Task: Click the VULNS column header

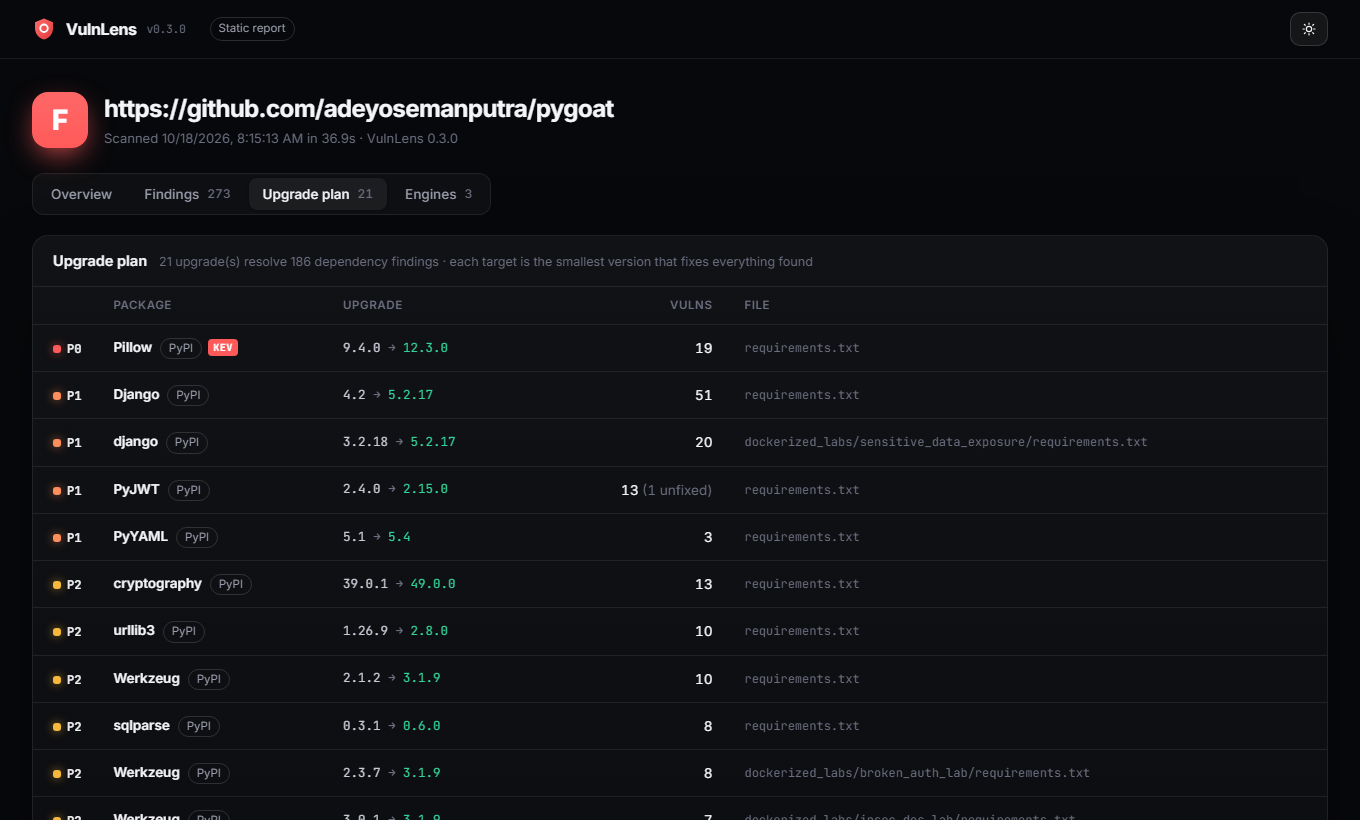Action: (x=691, y=305)
